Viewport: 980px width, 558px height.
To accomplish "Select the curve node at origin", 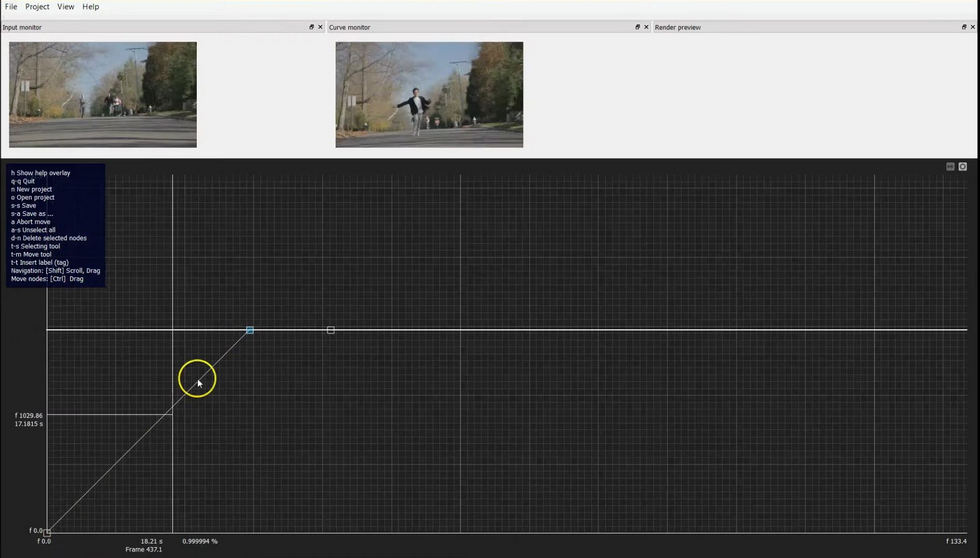I will coord(47,533).
